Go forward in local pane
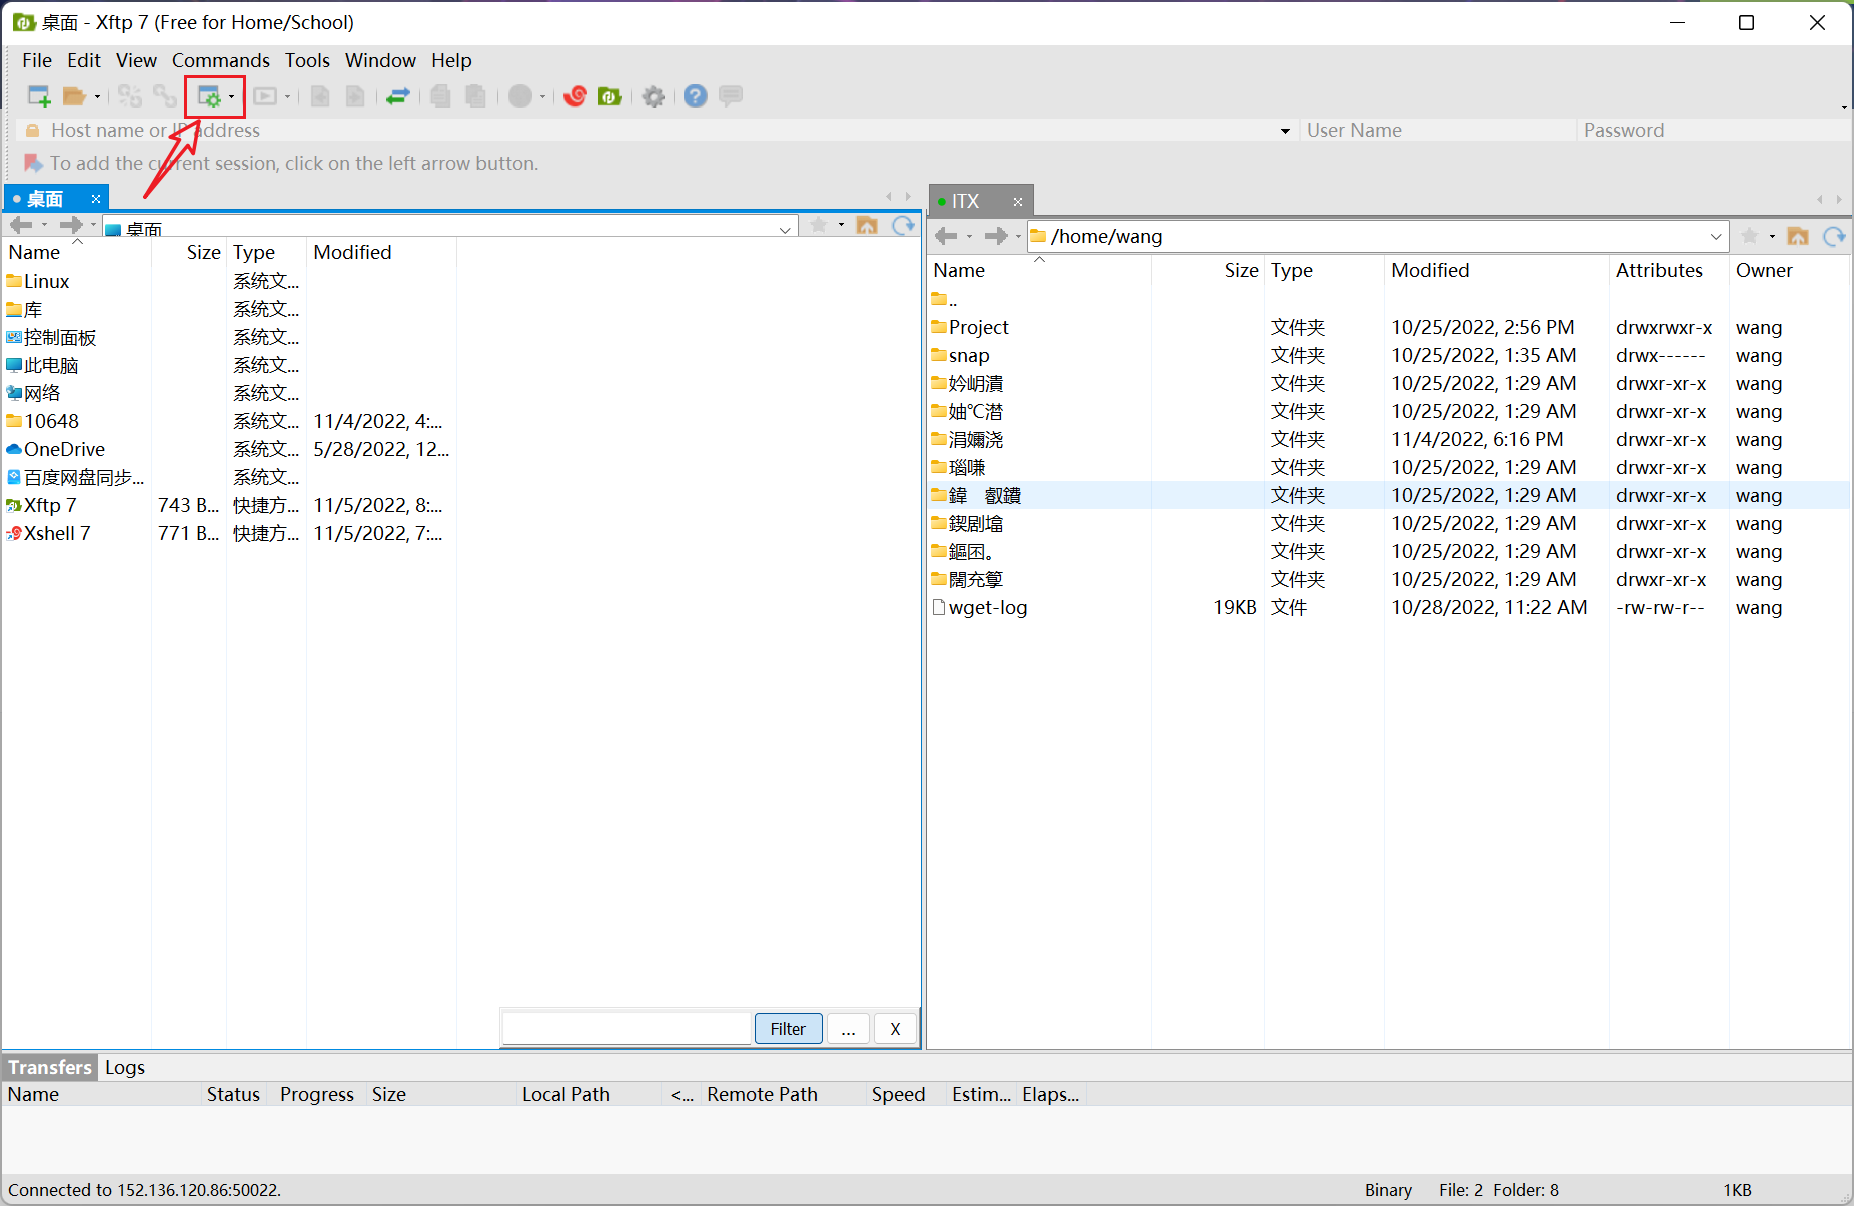The width and height of the screenshot is (1854, 1206). click(70, 225)
